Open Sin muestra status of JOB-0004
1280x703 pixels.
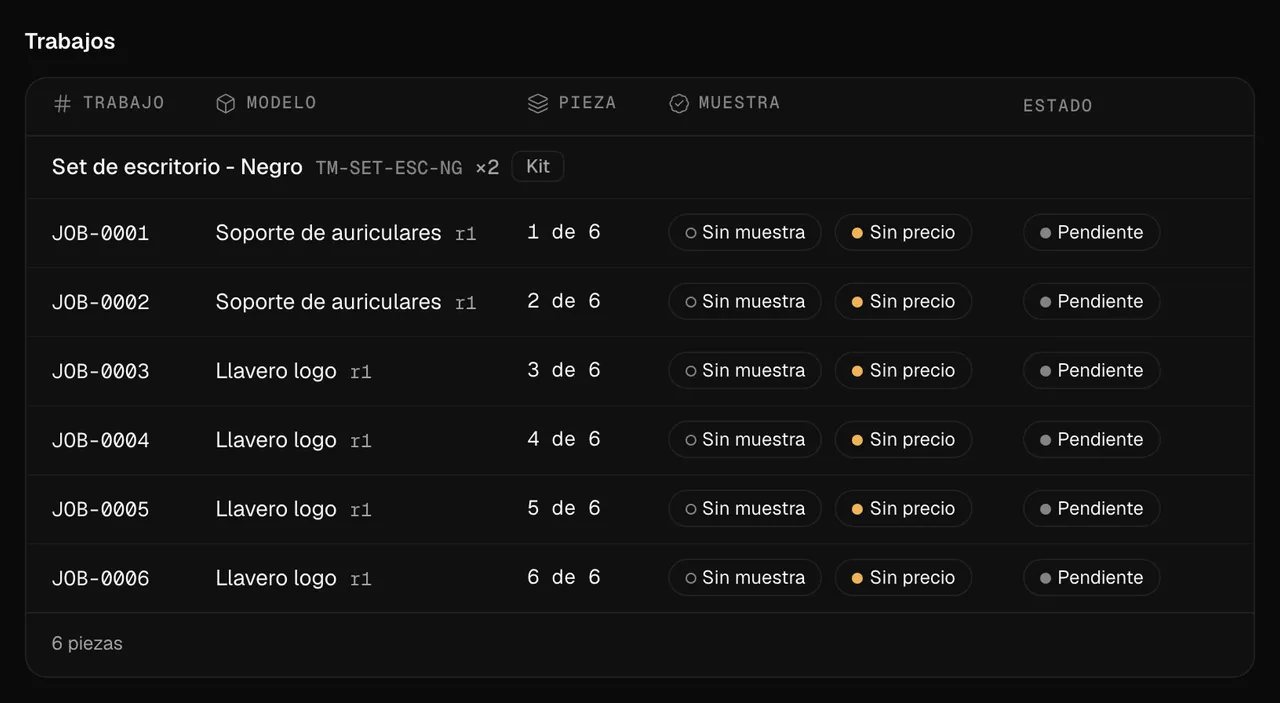coord(745,439)
